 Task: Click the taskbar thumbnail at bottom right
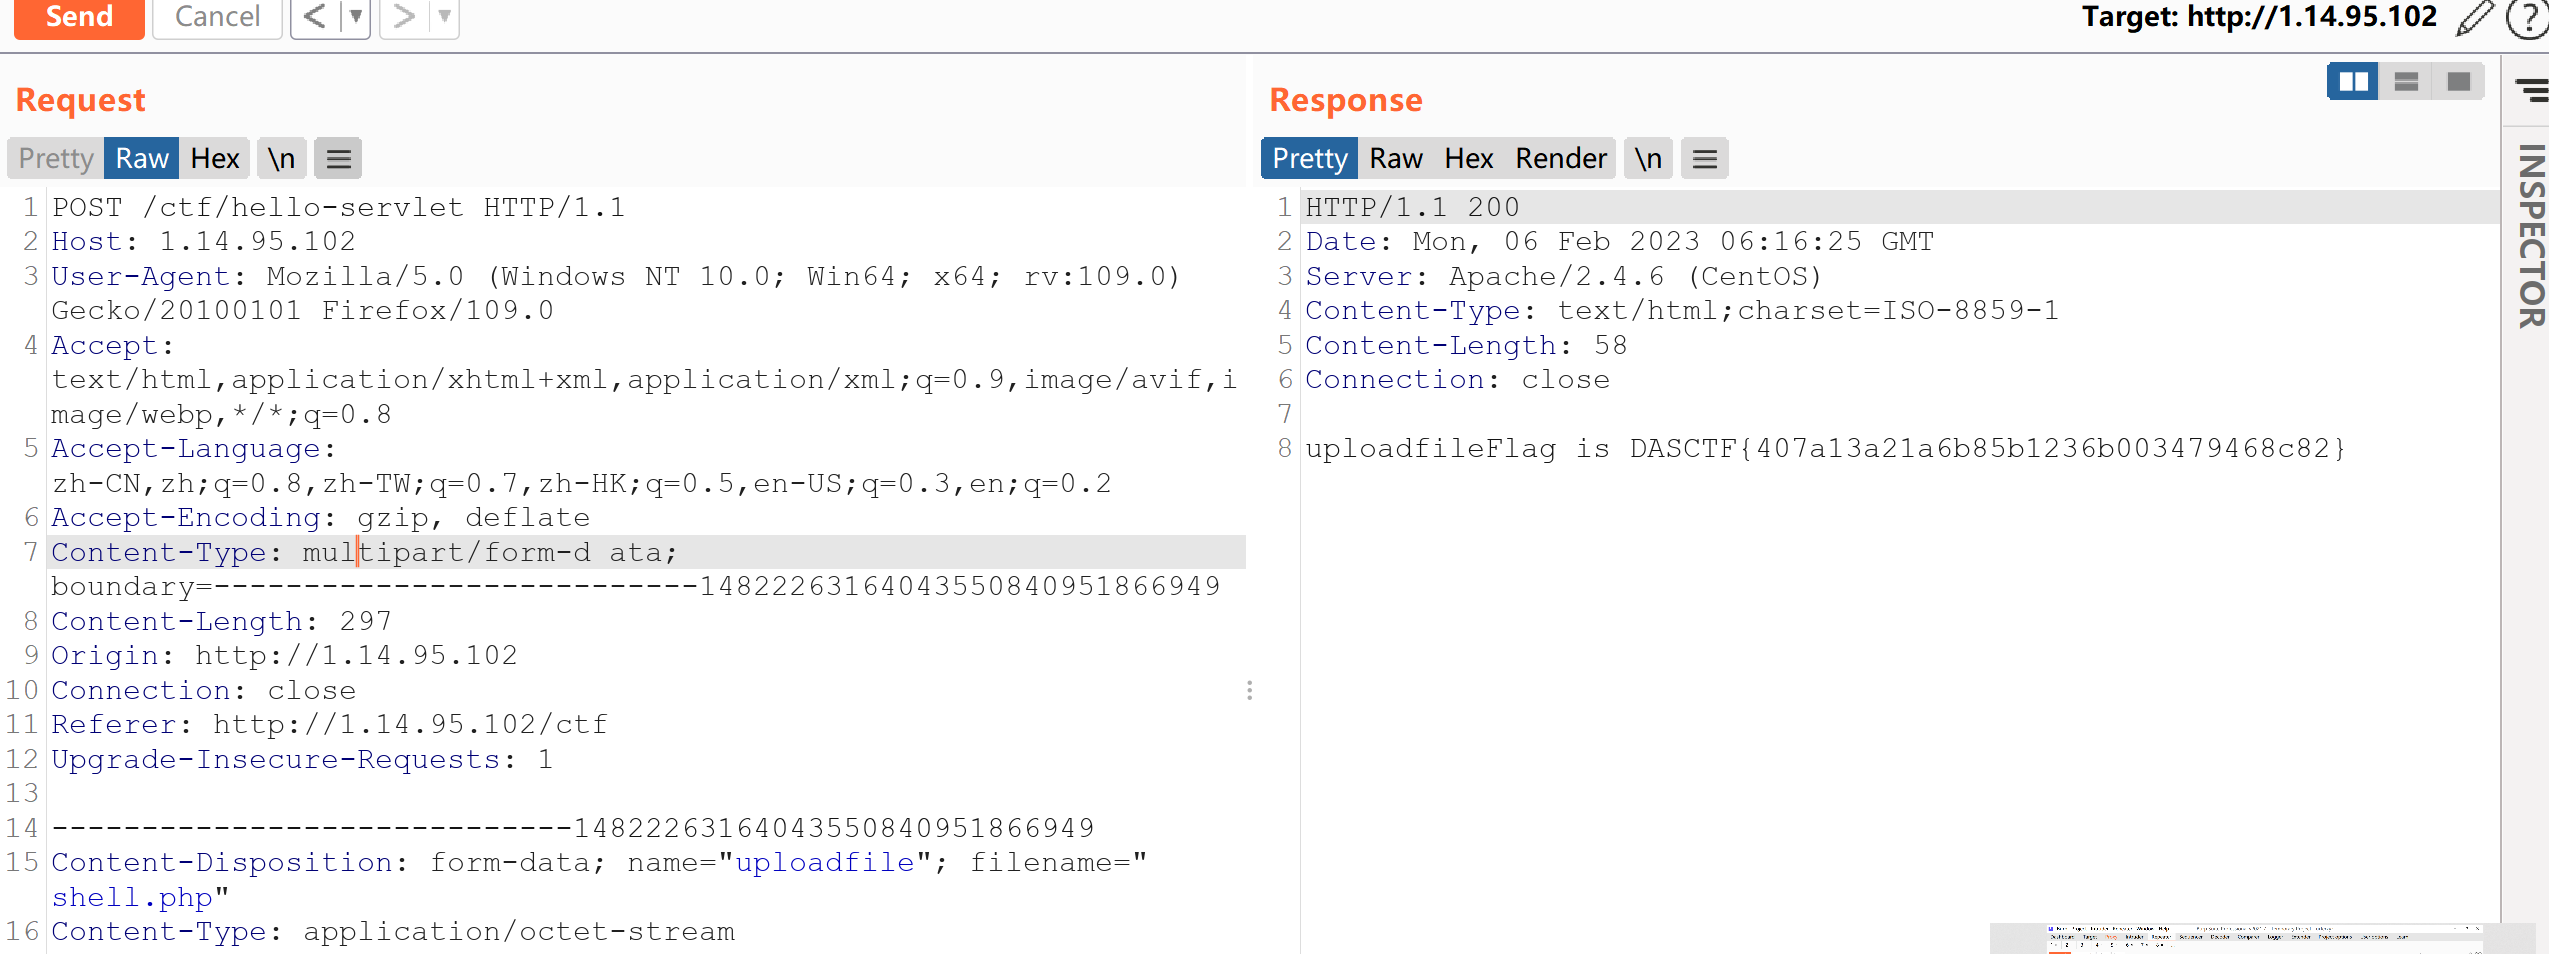pyautogui.click(x=2262, y=938)
